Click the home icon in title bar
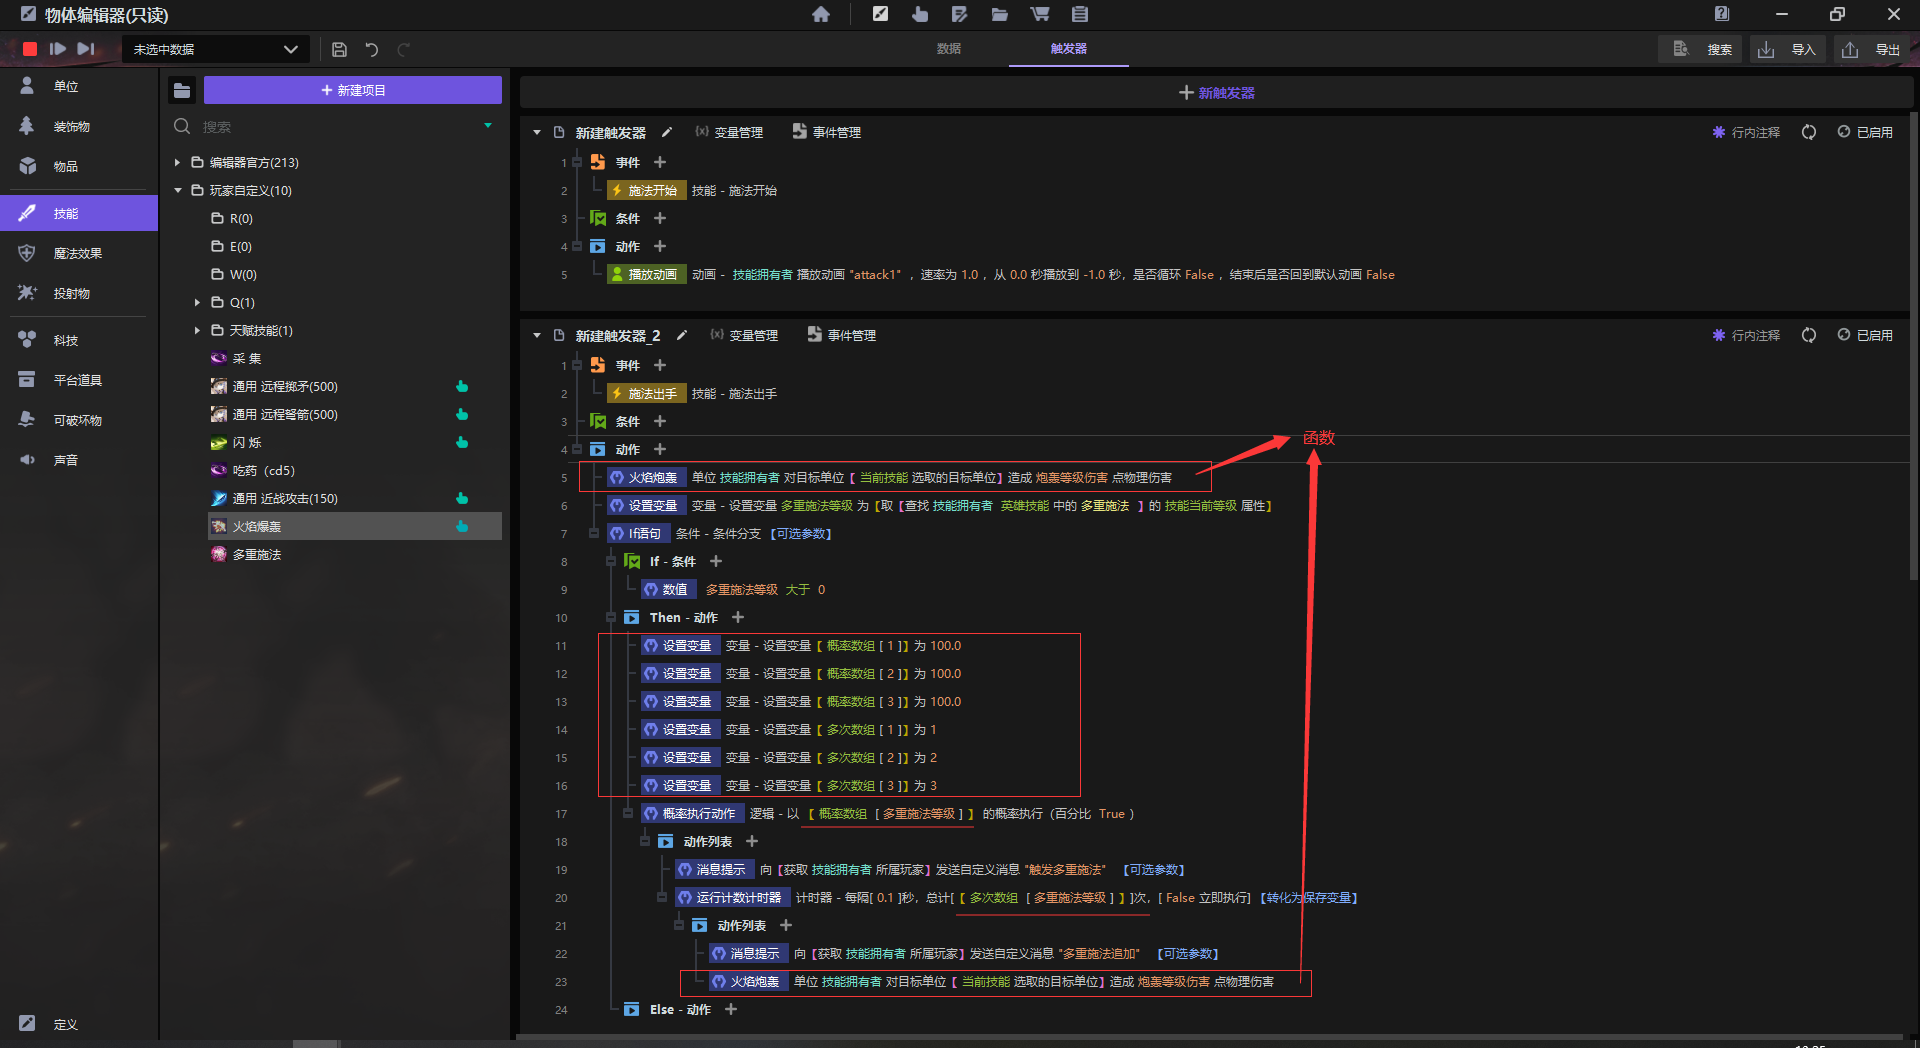This screenshot has height=1048, width=1920. (x=821, y=14)
